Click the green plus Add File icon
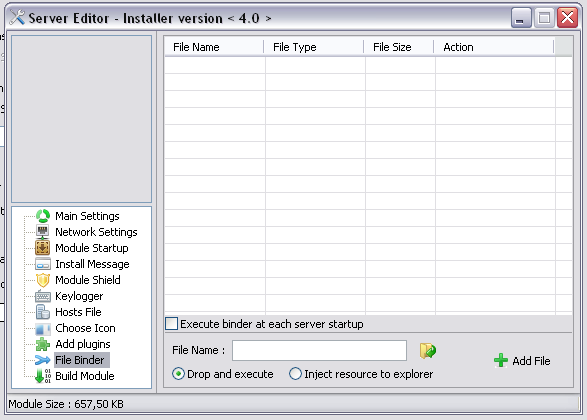 tap(501, 361)
